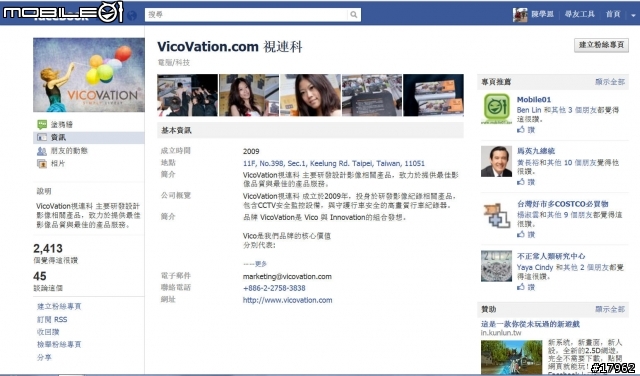Click 建立粉絲專頁 link in left sidebar
The image size is (640, 376).
(59, 306)
